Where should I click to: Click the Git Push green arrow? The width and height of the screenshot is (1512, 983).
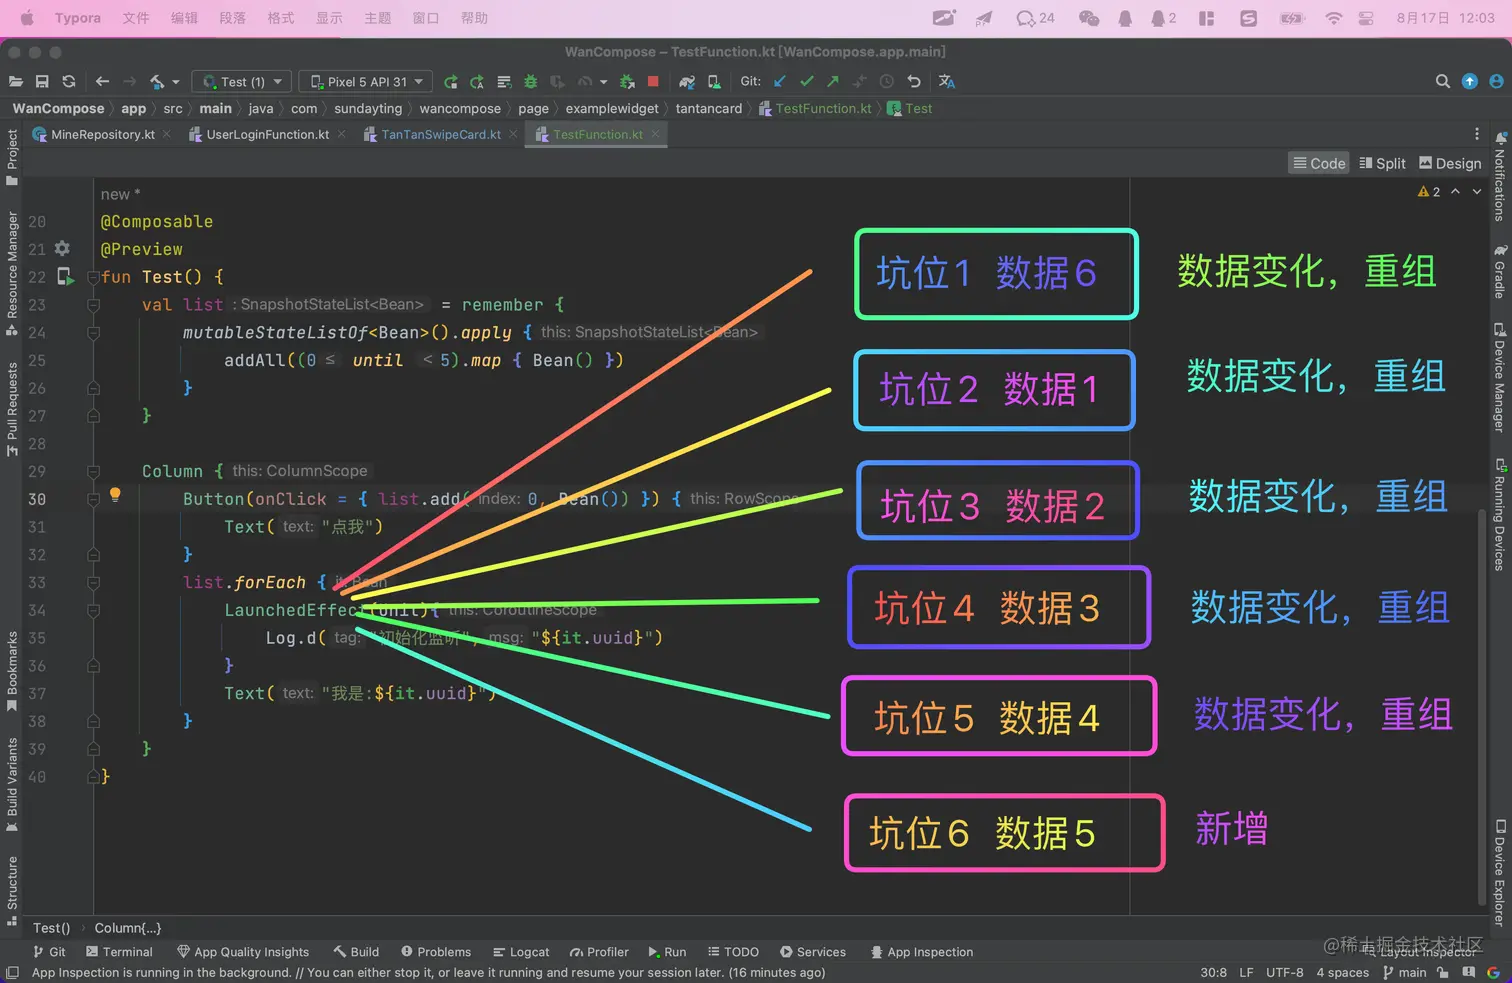pyautogui.click(x=833, y=82)
